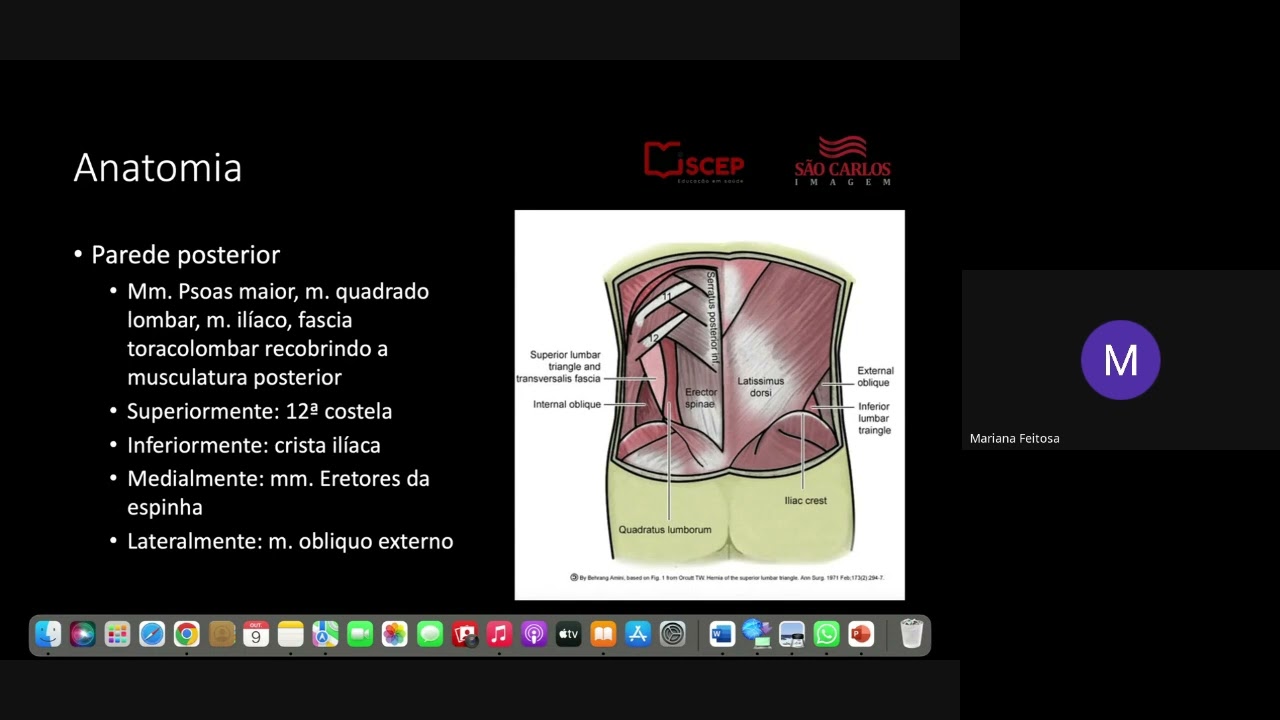This screenshot has height=720, width=1280.
Task: Open Migration Assistant globe icon in dock
Action: pyautogui.click(x=757, y=634)
